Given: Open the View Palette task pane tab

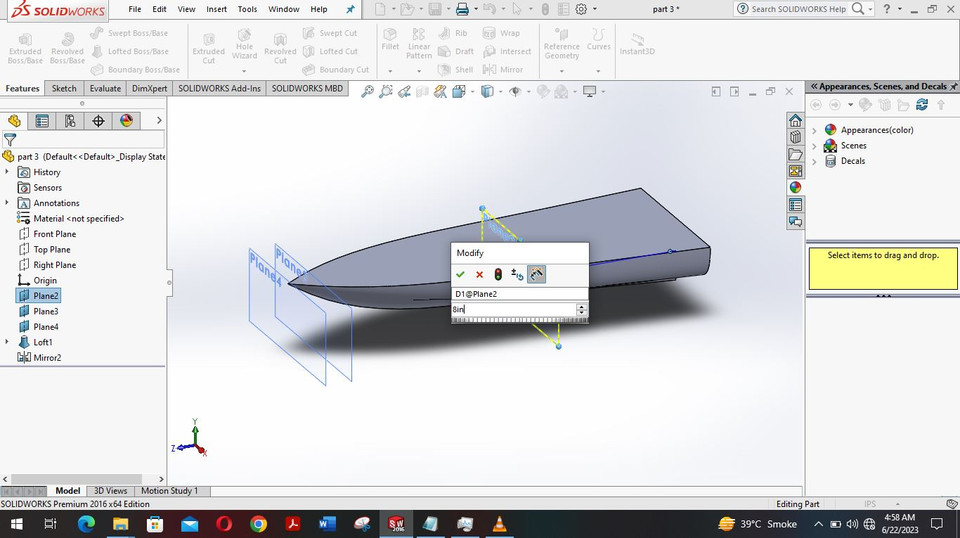Looking at the screenshot, I should pyautogui.click(x=795, y=171).
